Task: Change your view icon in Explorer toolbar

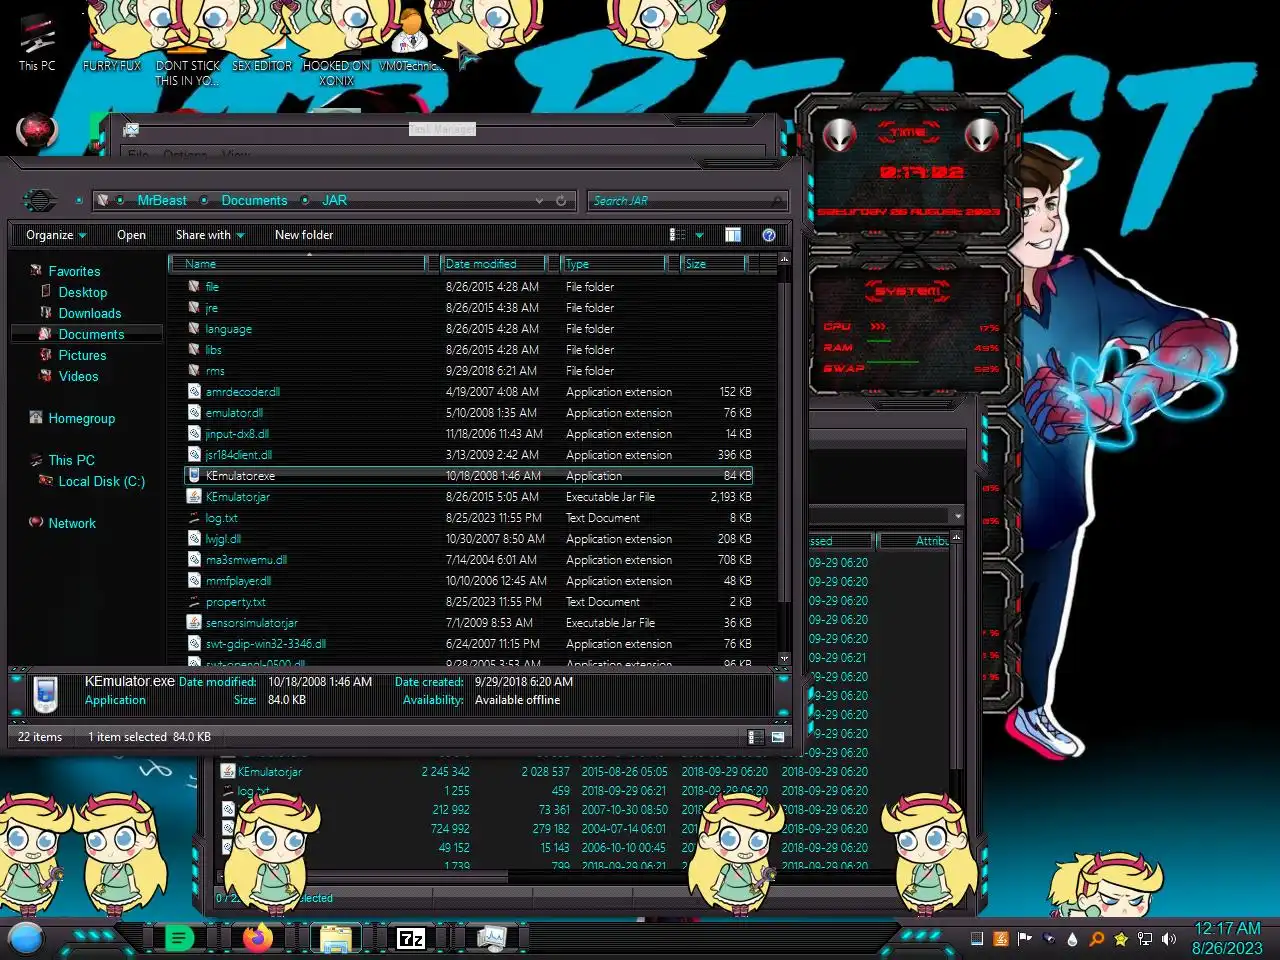Action: pyautogui.click(x=677, y=235)
